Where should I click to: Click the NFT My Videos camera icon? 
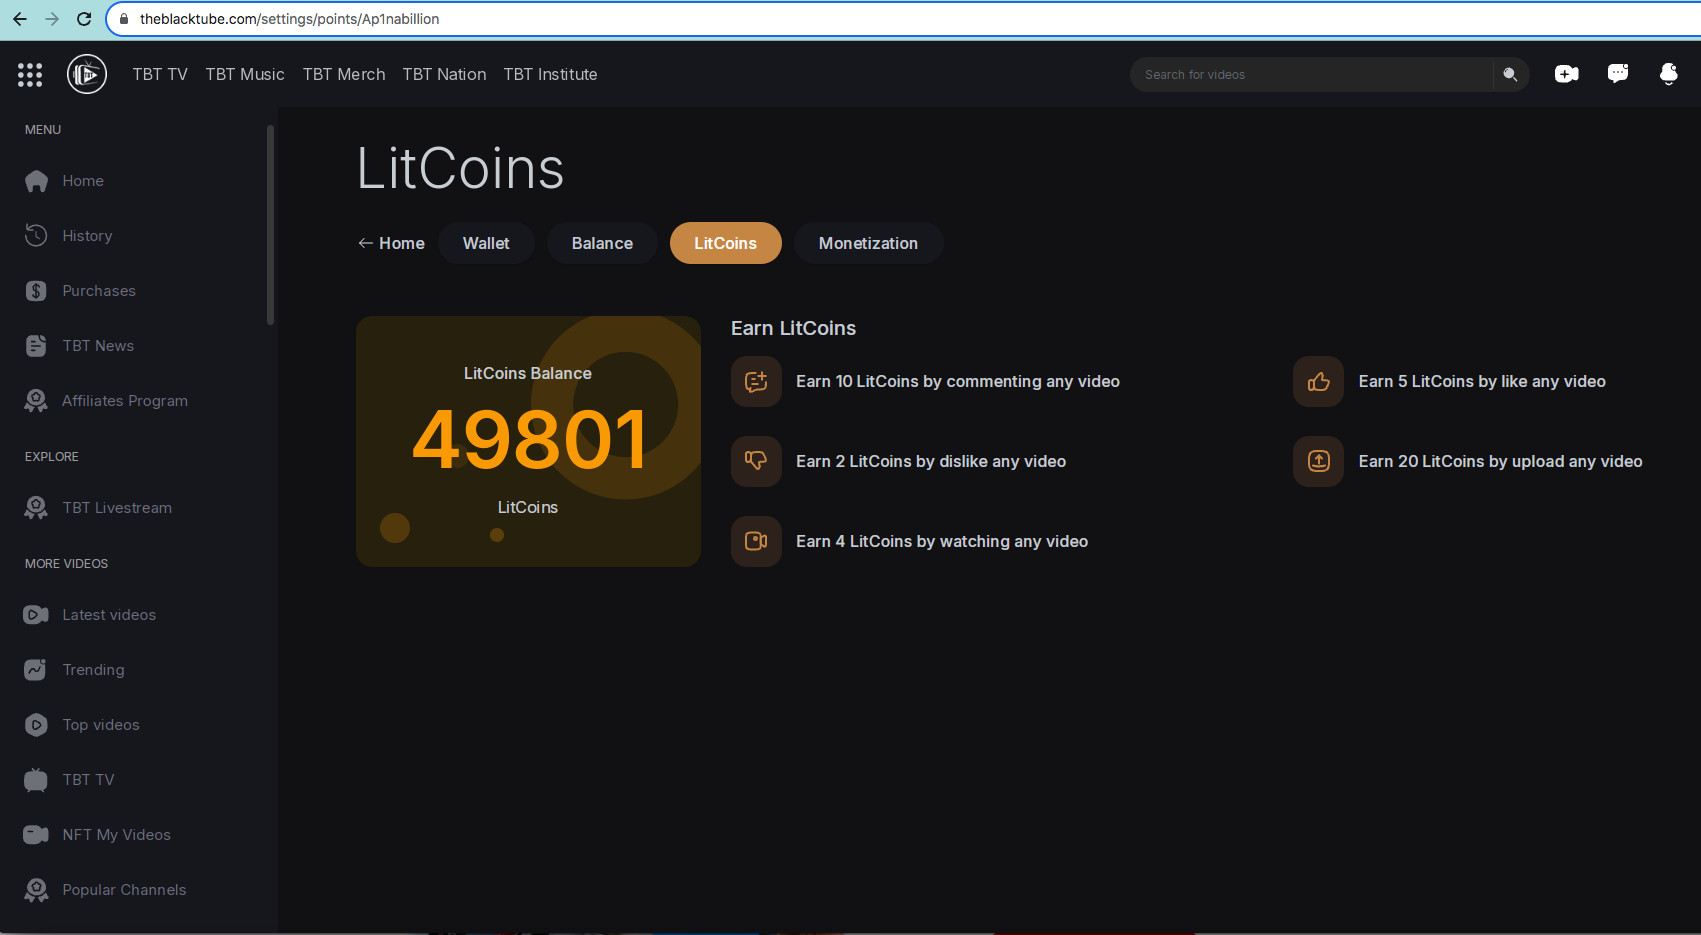(36, 835)
